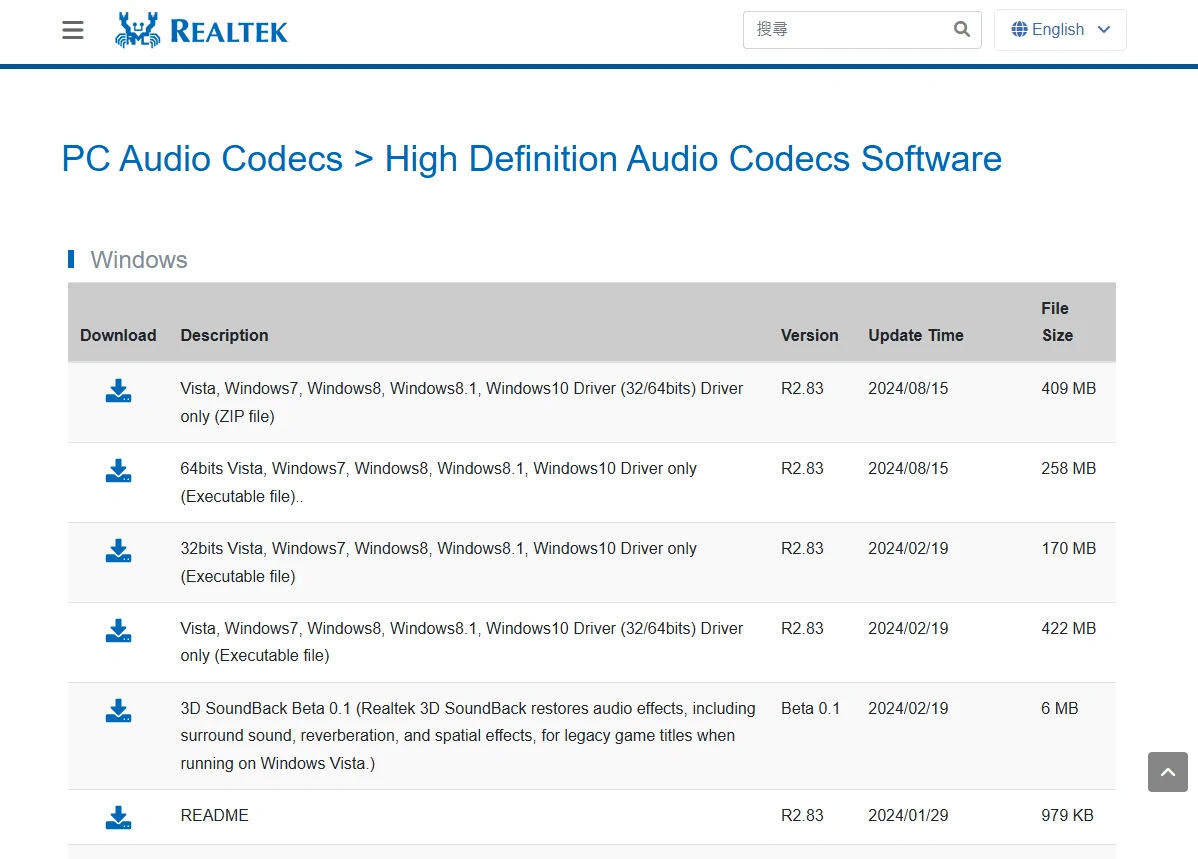Click R2.83 version in README row
This screenshot has width=1198, height=859.
(x=802, y=815)
